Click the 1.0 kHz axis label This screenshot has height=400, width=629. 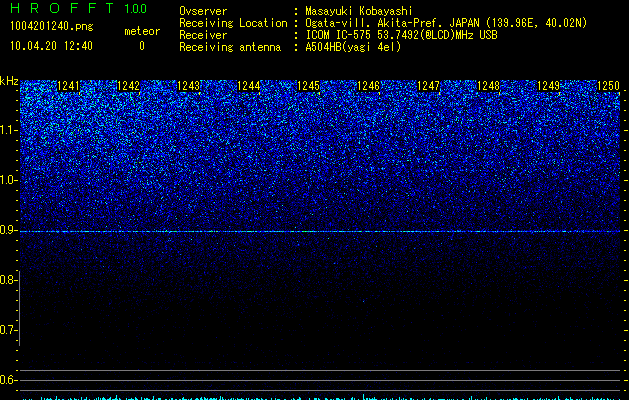coord(8,180)
